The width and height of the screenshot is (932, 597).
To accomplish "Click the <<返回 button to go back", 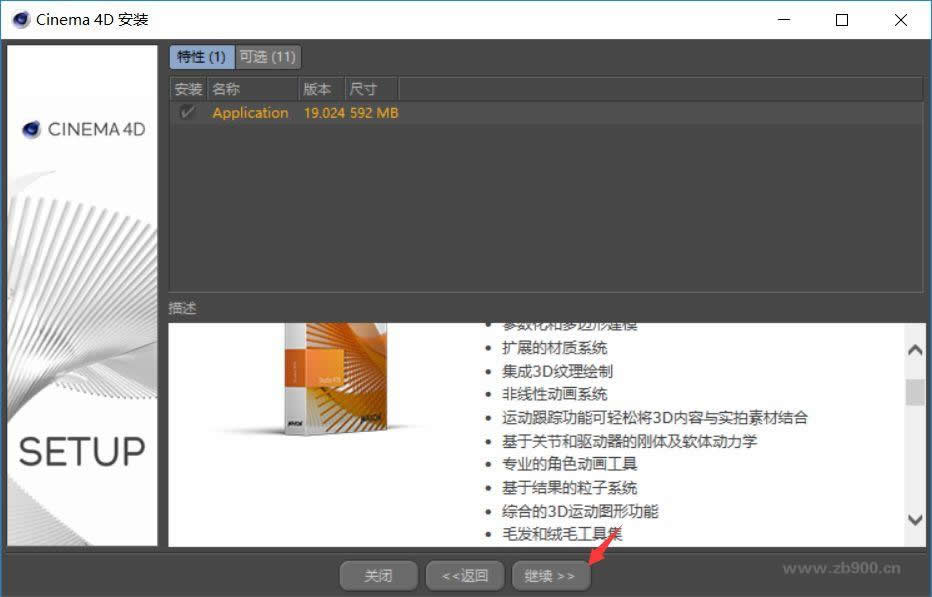I will tap(465, 575).
